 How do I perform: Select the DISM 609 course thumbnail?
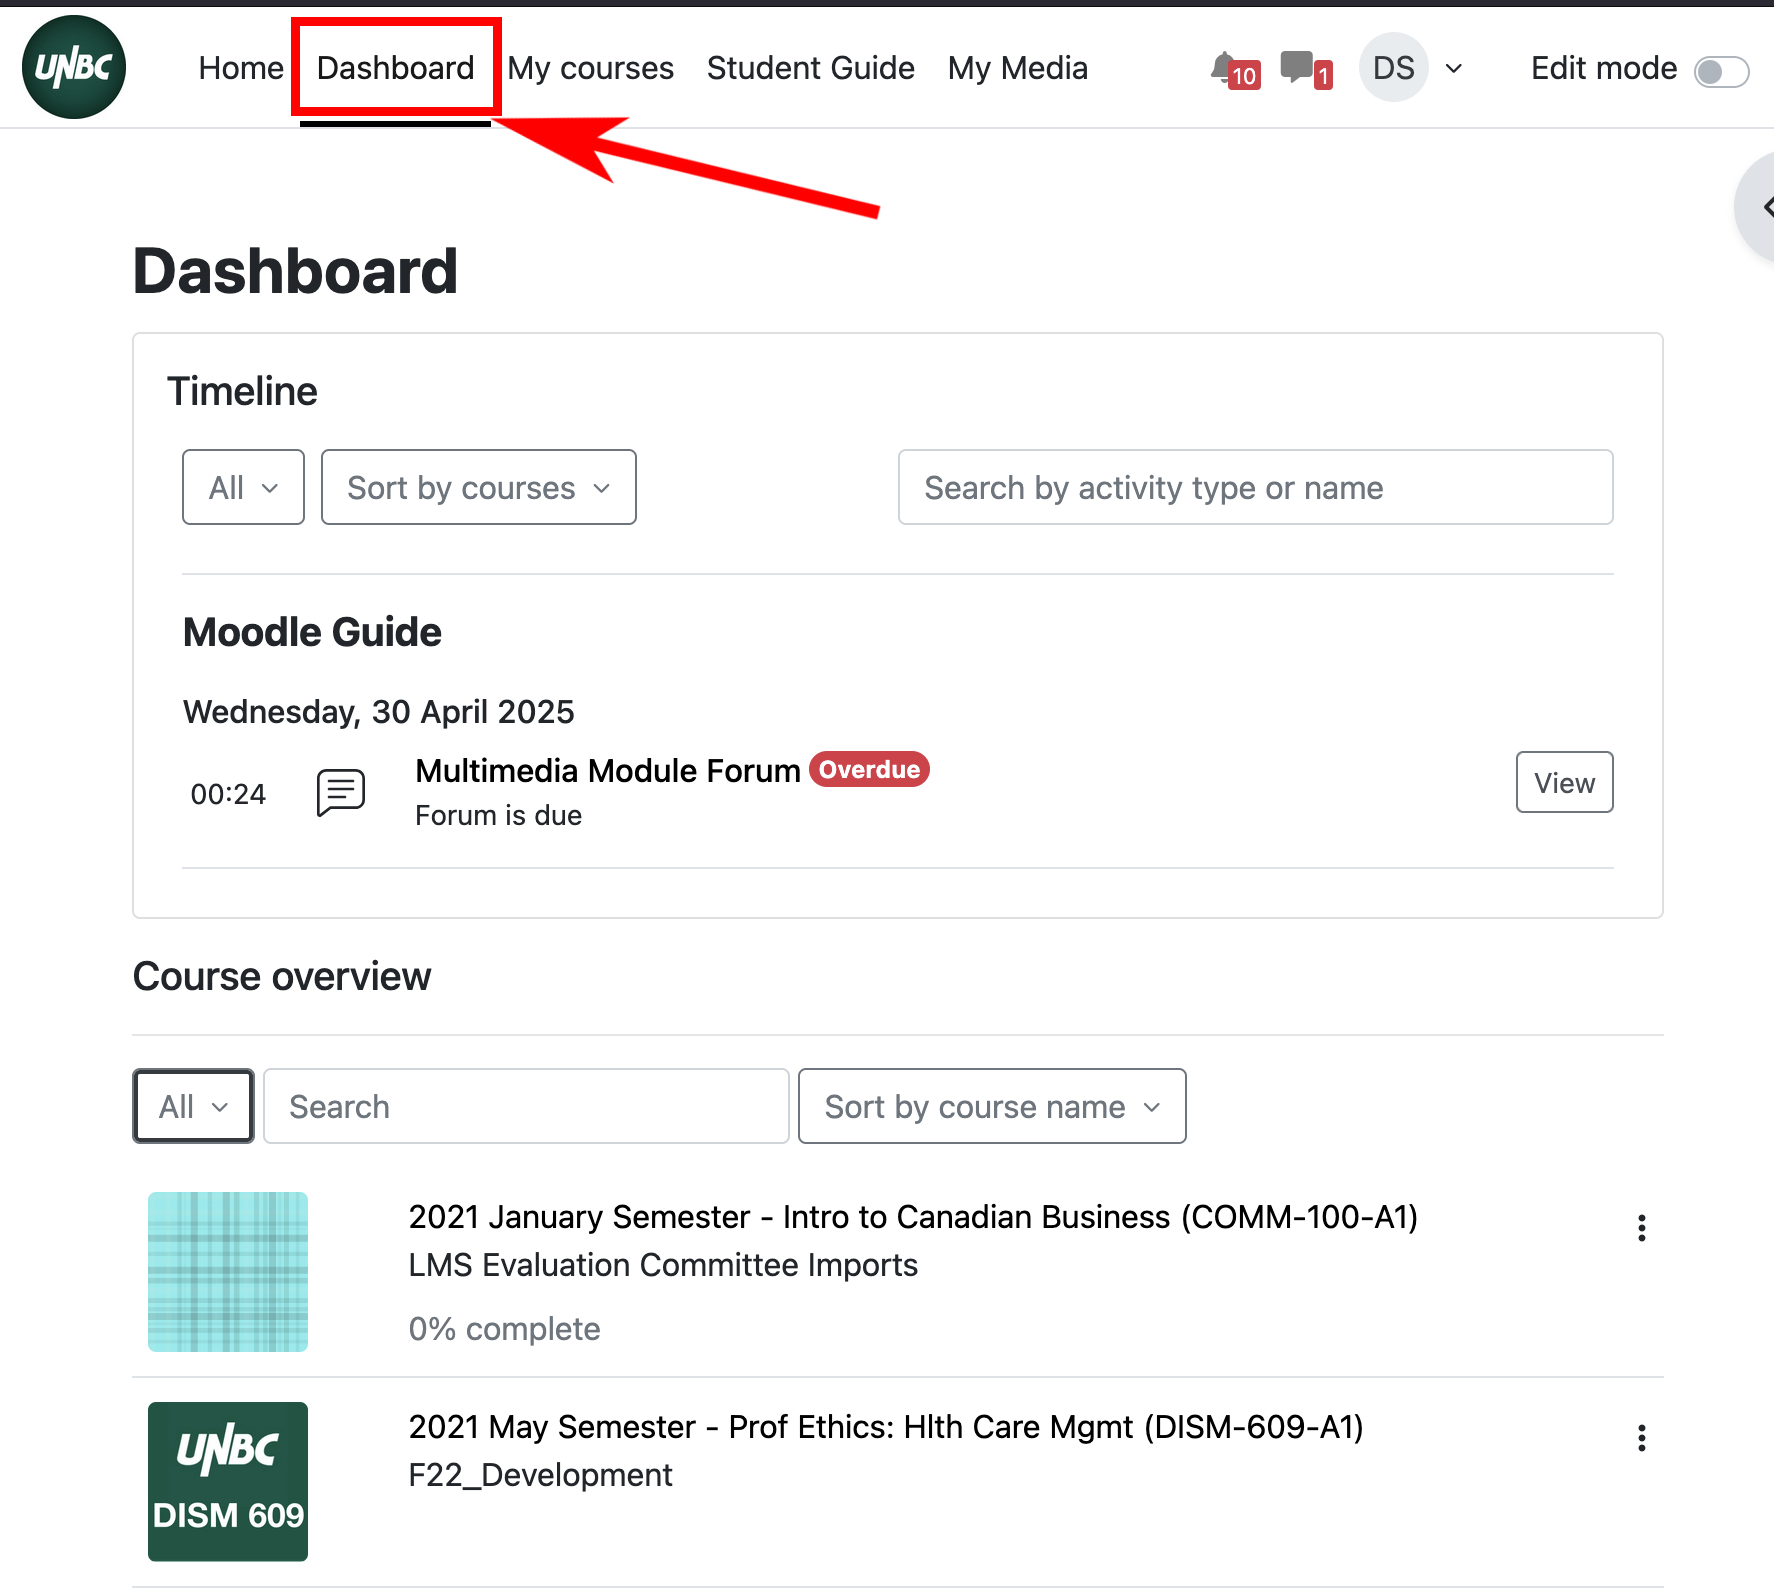point(228,1481)
